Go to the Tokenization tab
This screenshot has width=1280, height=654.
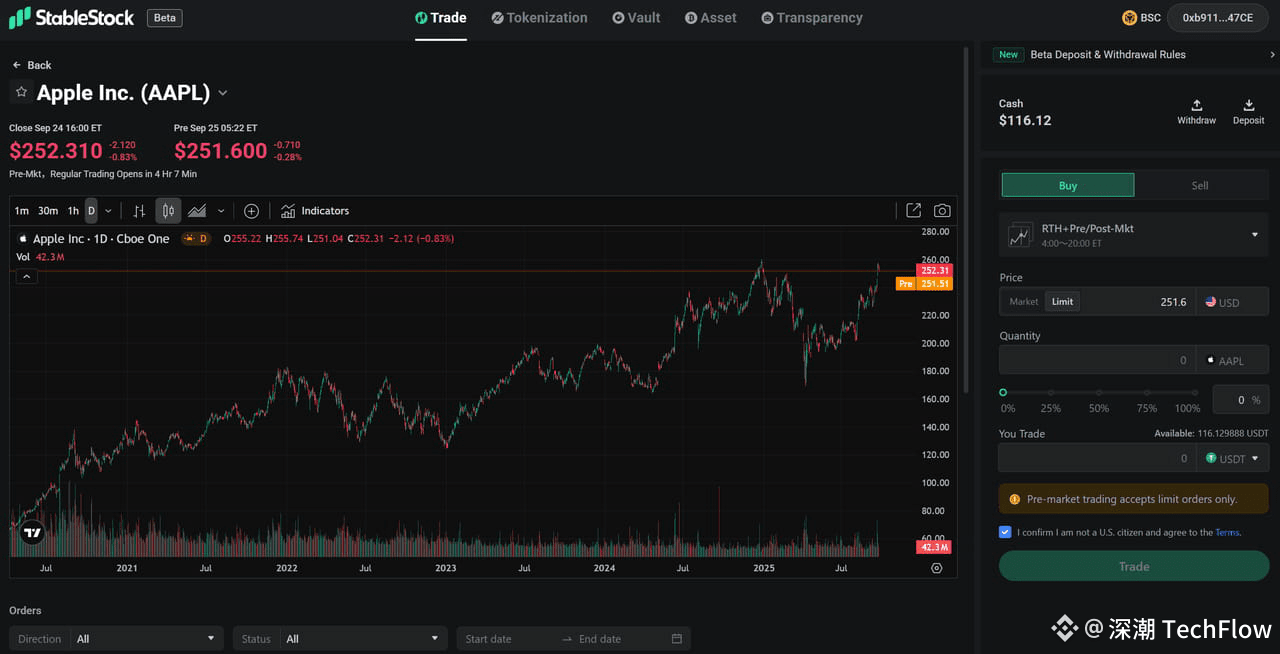pos(539,18)
